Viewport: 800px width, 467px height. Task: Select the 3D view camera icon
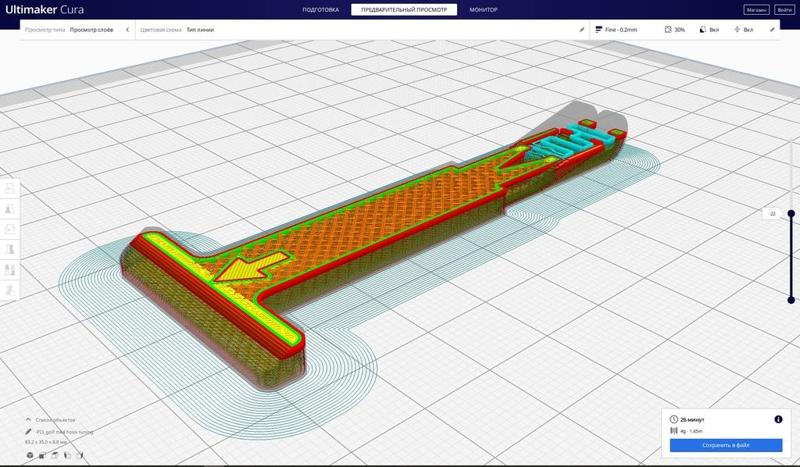tap(30, 455)
